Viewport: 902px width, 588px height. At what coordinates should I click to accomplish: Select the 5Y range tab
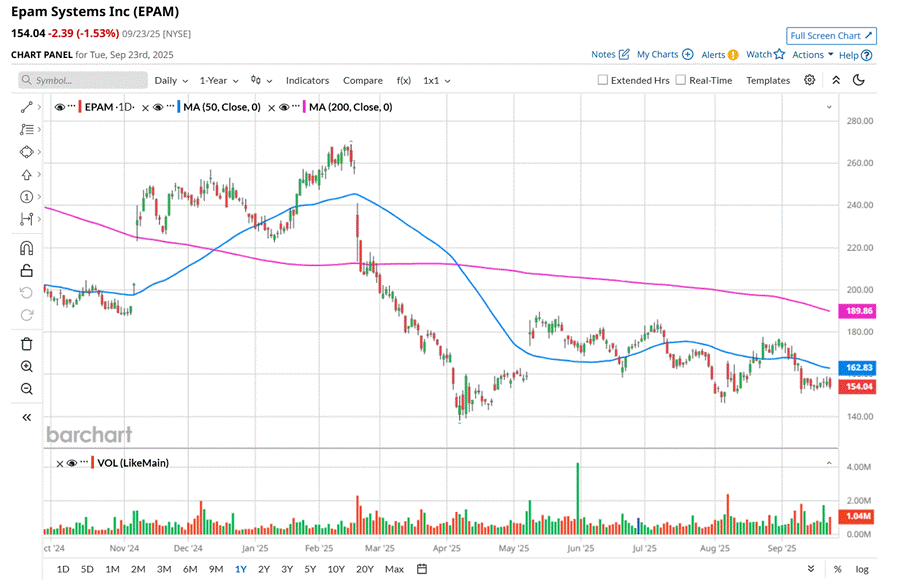[x=310, y=569]
